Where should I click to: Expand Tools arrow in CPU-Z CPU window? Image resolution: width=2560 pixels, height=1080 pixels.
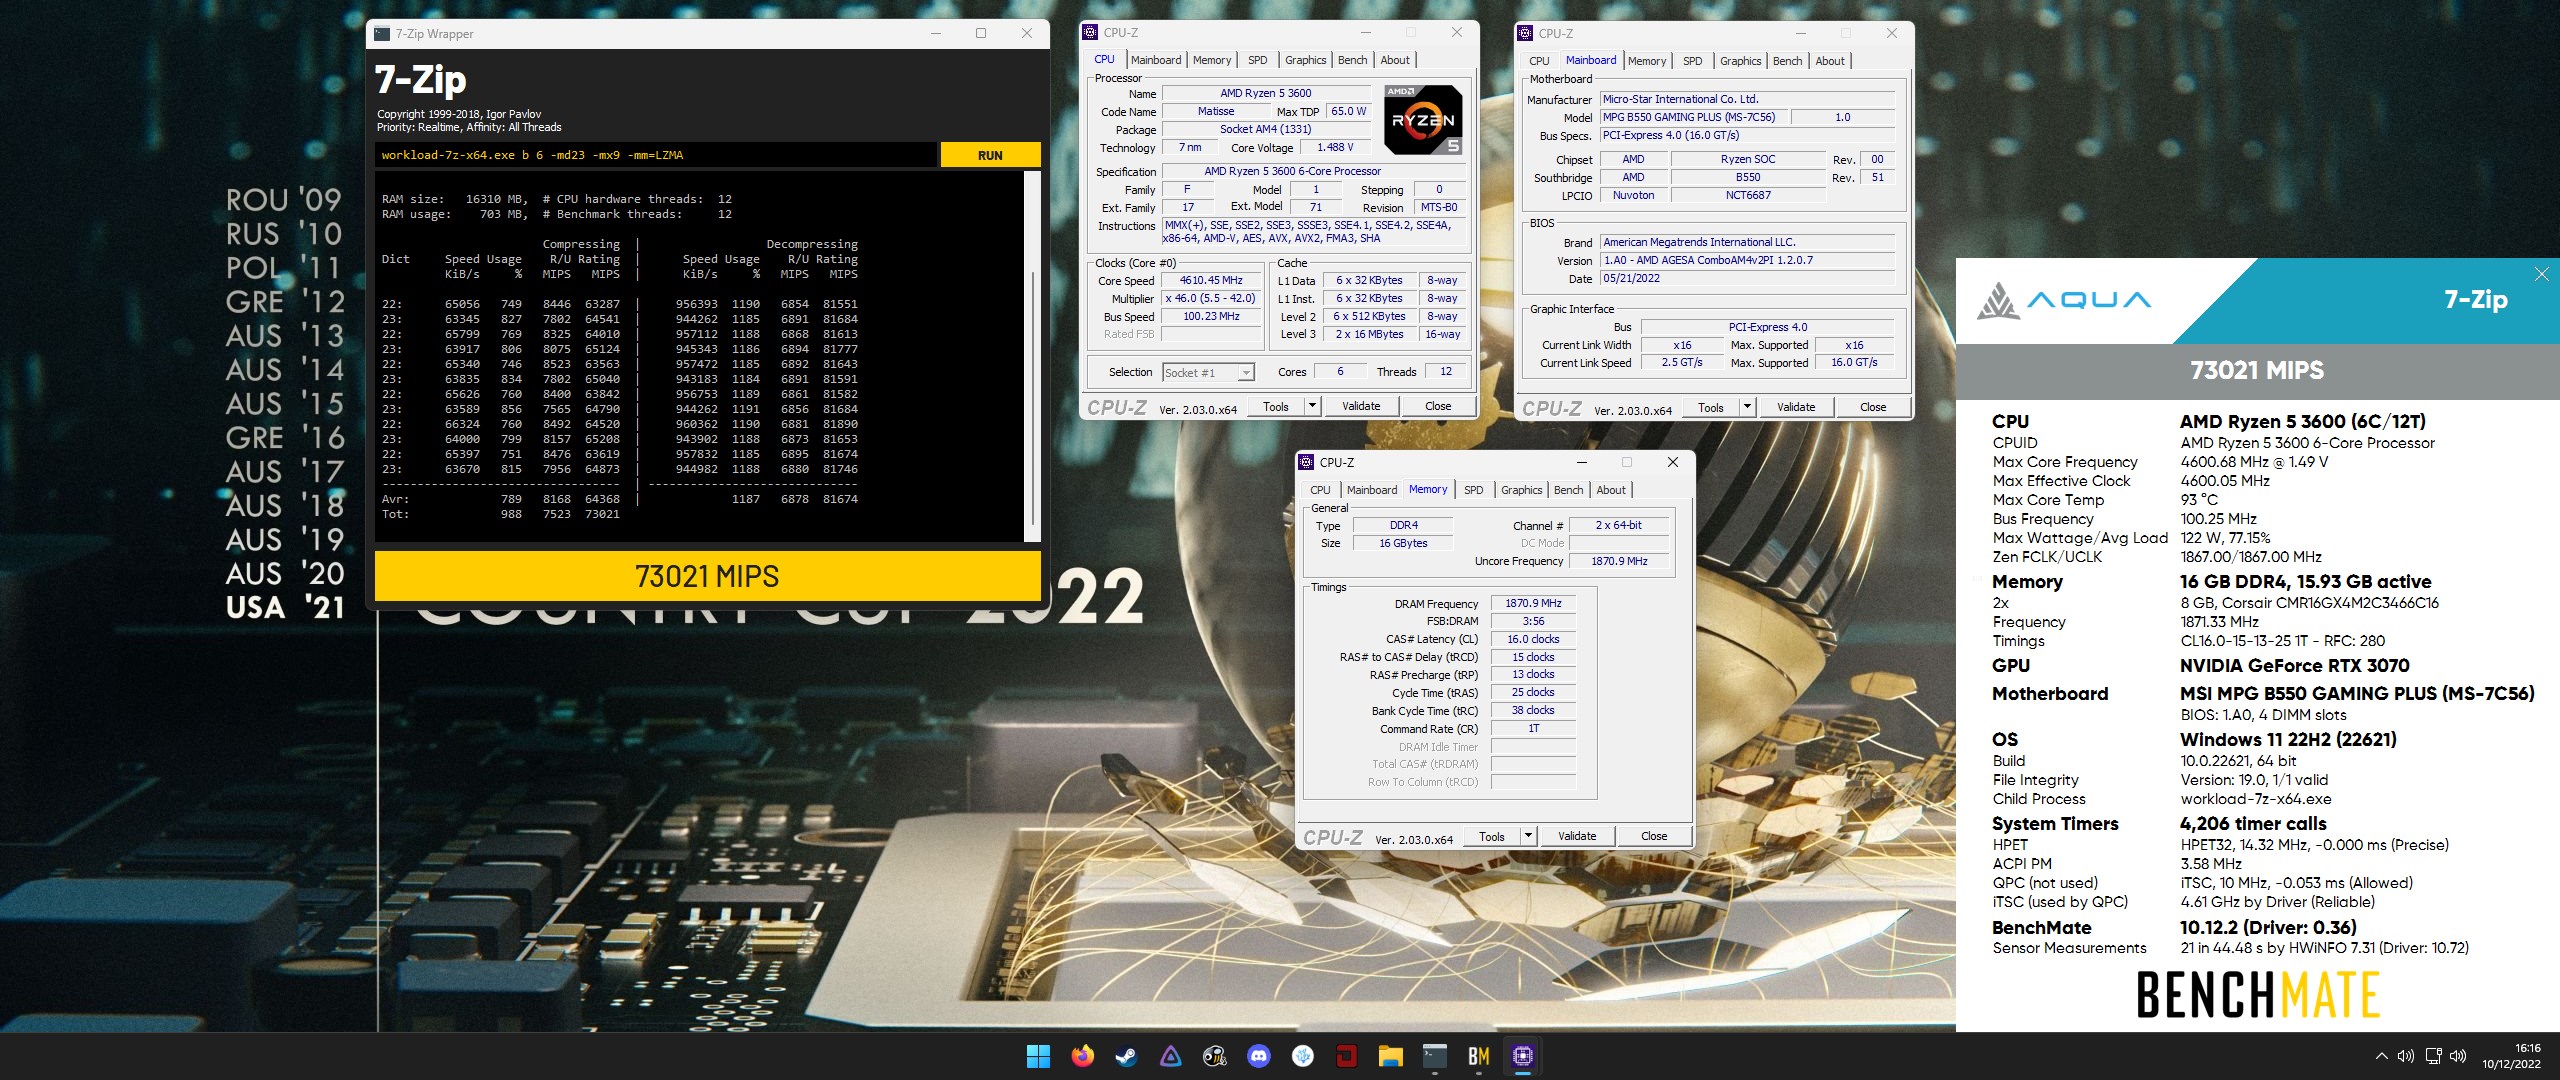pyautogui.click(x=1312, y=406)
